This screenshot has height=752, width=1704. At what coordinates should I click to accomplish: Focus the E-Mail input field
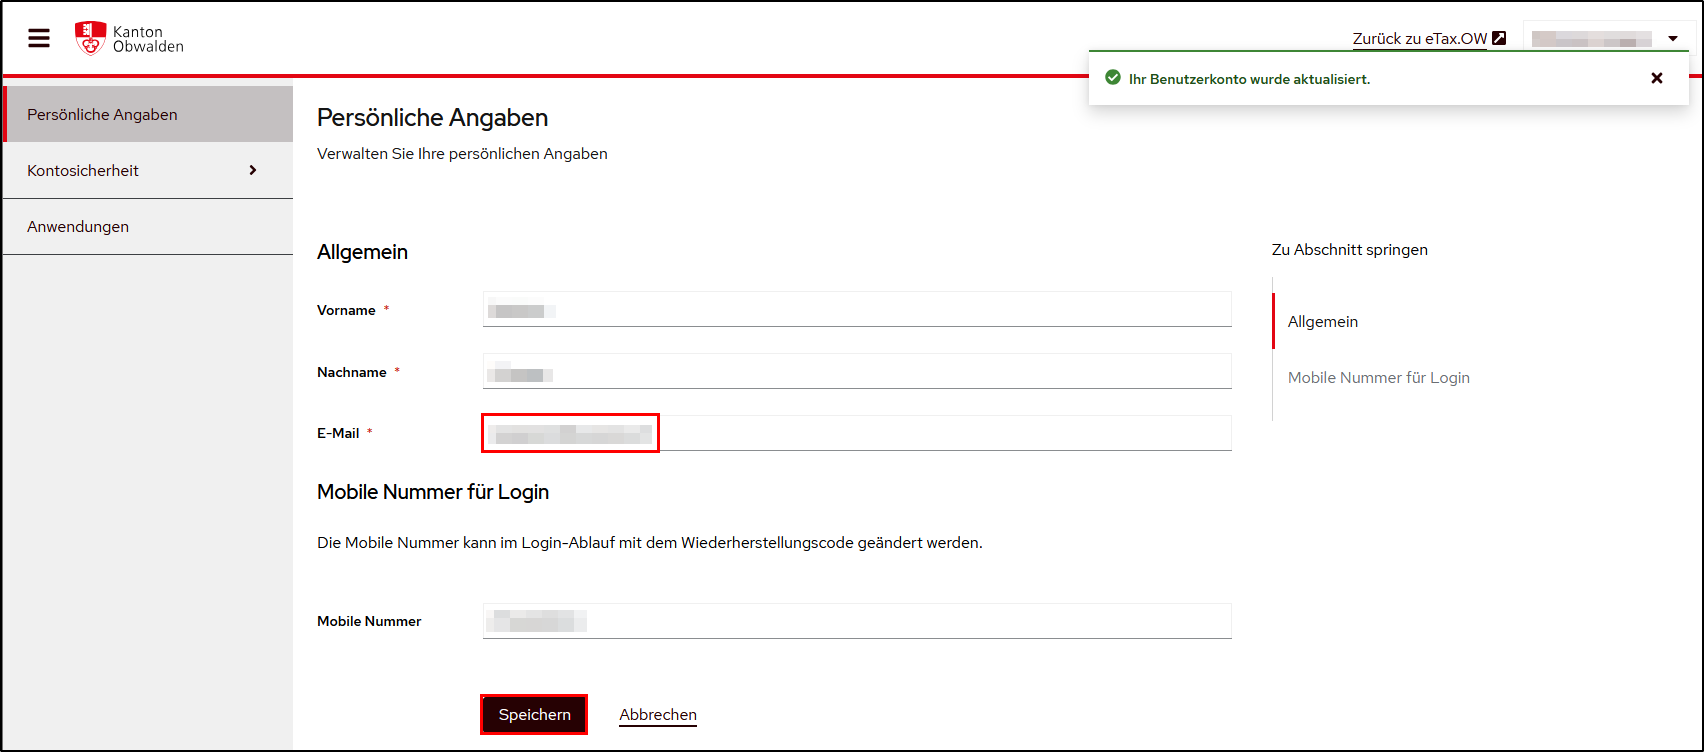tap(857, 433)
